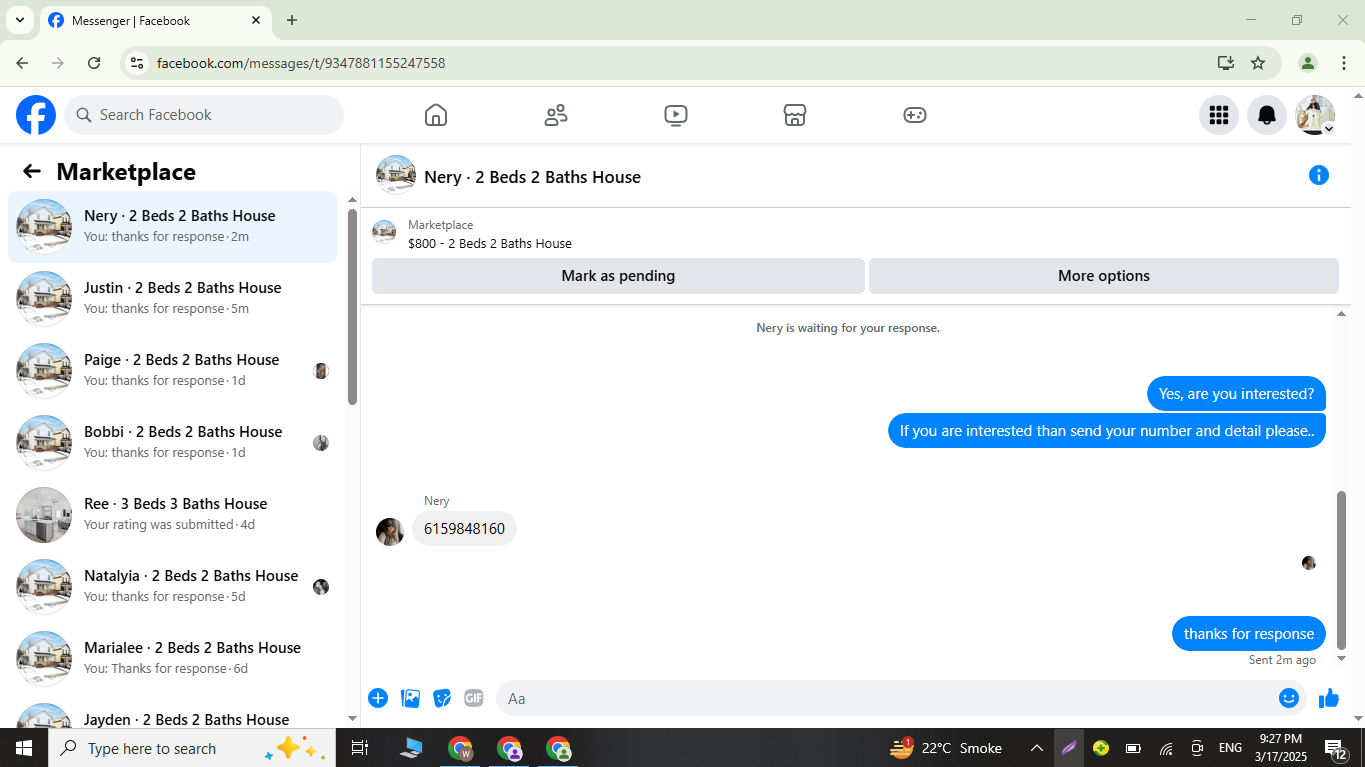Attach a photo using the image icon
The width and height of the screenshot is (1365, 767).
click(x=410, y=698)
